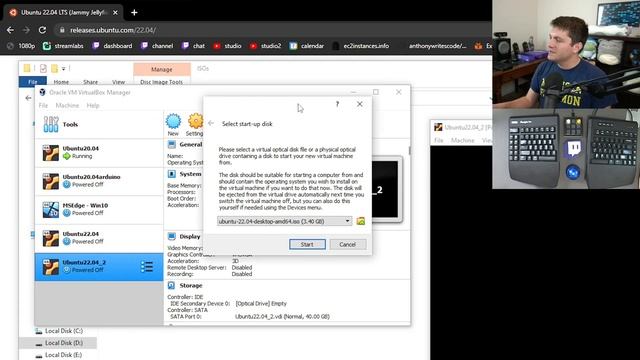Image resolution: width=640 pixels, height=360 pixels.
Task: Open File menu in Ubuntu22.04_2 VM window
Action: click(x=439, y=140)
